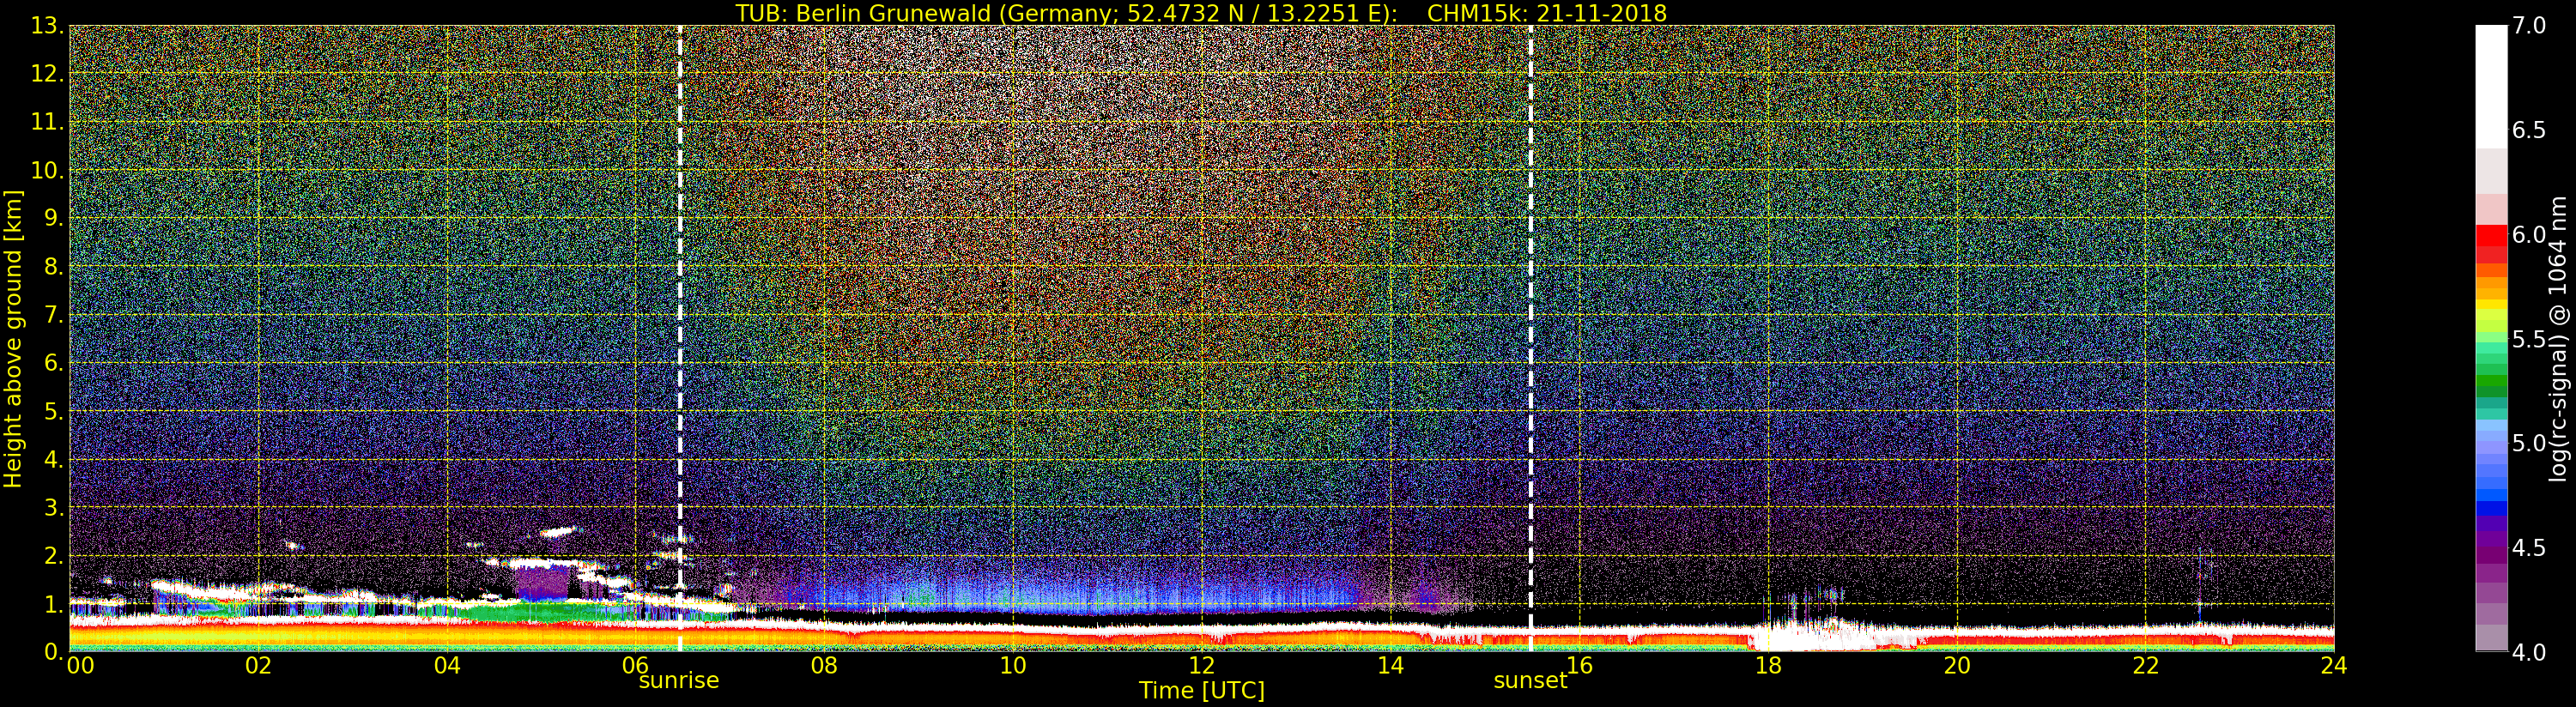Image resolution: width=2576 pixels, height=707 pixels.
Task: Click the 13 km tick on the height axis
Action: pos(46,26)
